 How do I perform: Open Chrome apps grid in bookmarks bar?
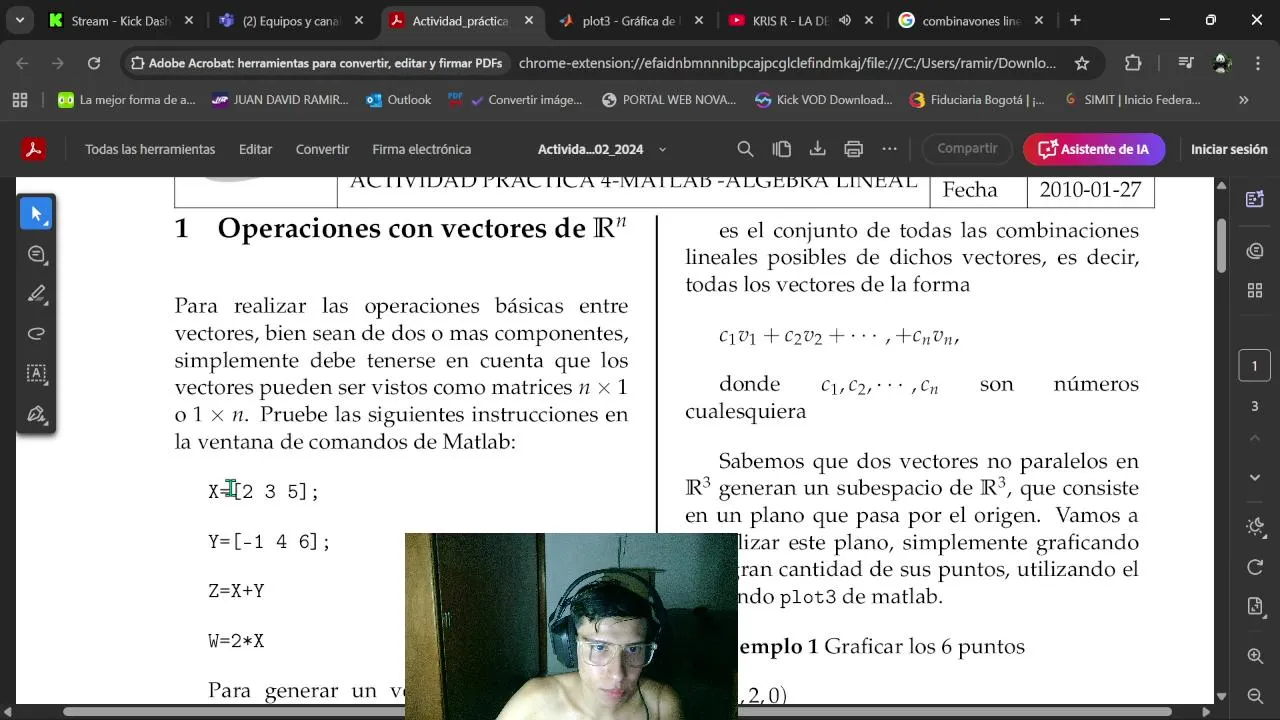20,100
